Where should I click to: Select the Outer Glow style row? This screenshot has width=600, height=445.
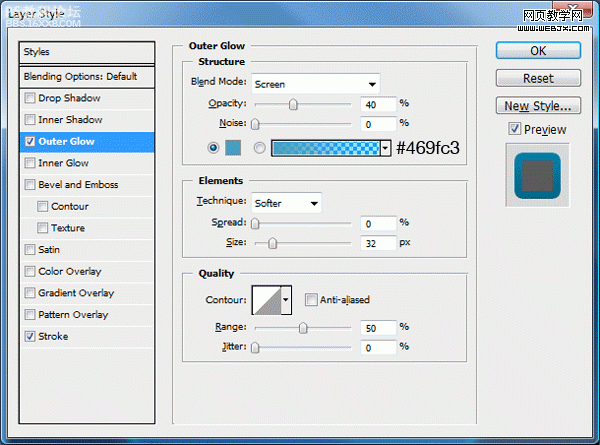coord(87,142)
